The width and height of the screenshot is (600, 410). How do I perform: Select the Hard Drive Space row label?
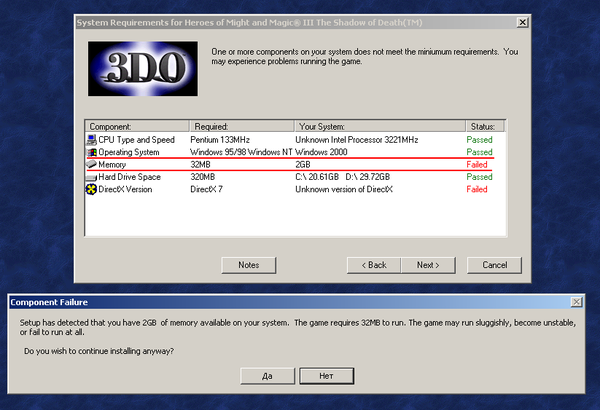[129, 177]
